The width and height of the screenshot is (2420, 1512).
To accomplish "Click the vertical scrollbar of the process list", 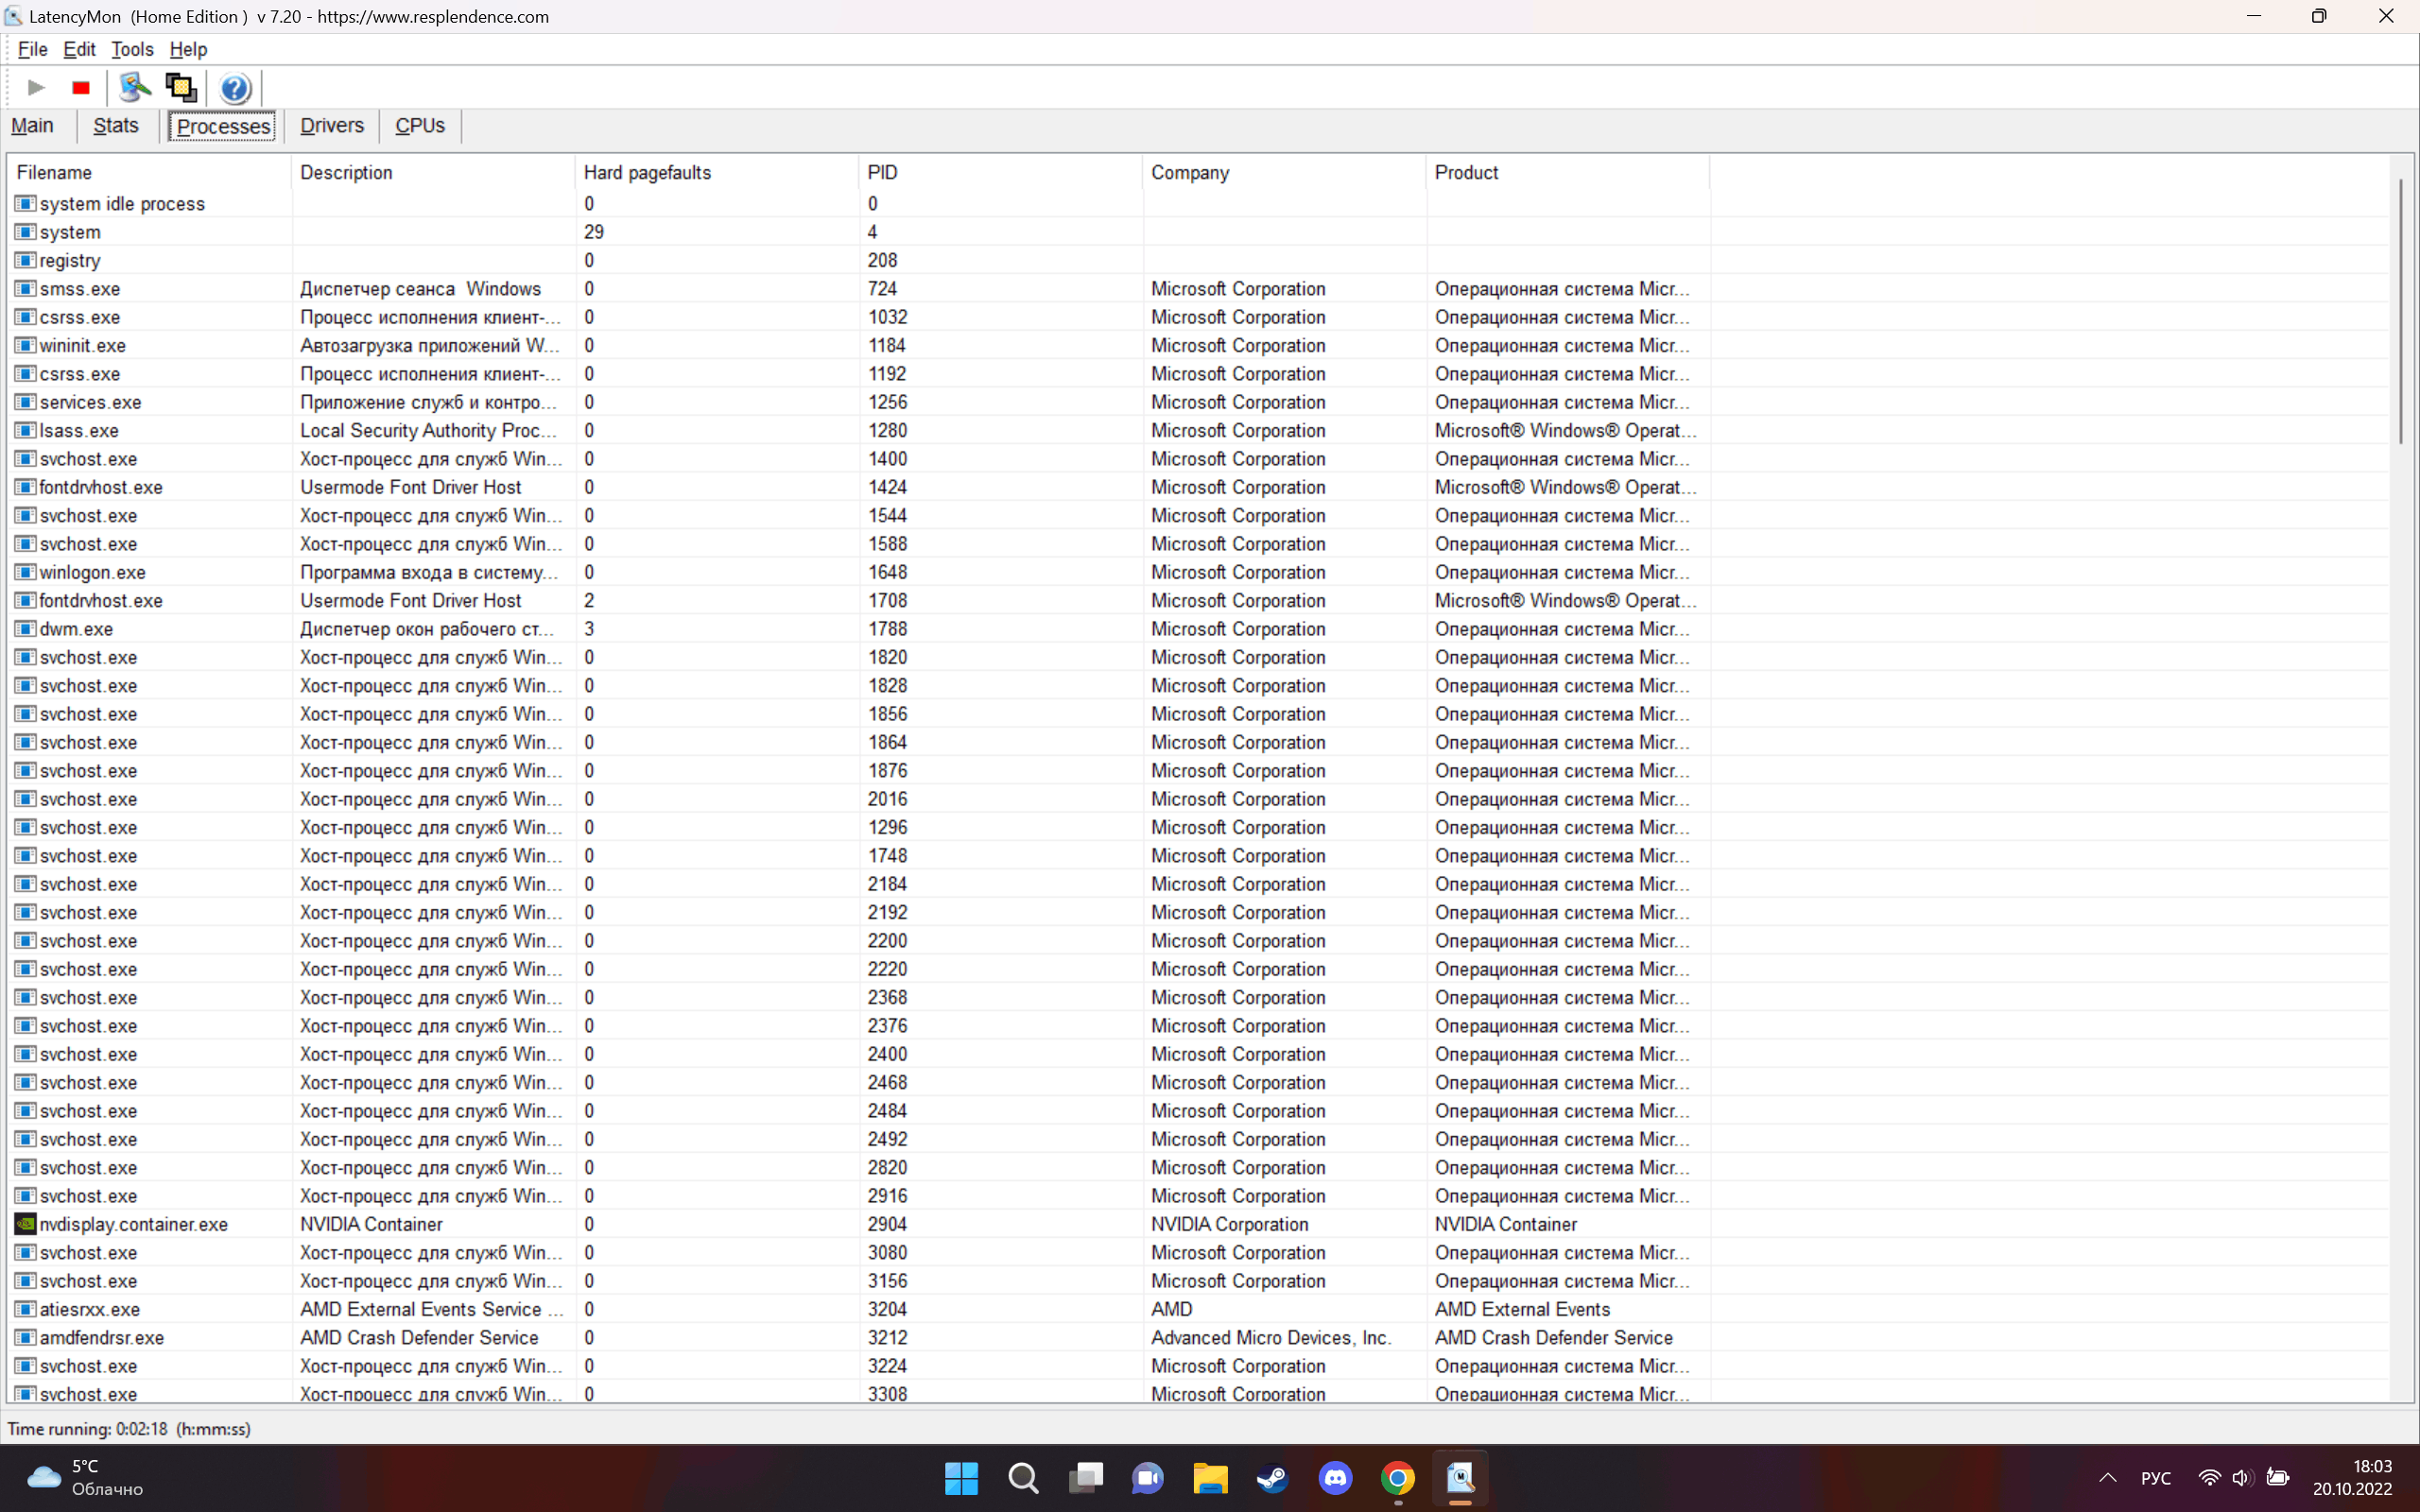I will point(2401,310).
